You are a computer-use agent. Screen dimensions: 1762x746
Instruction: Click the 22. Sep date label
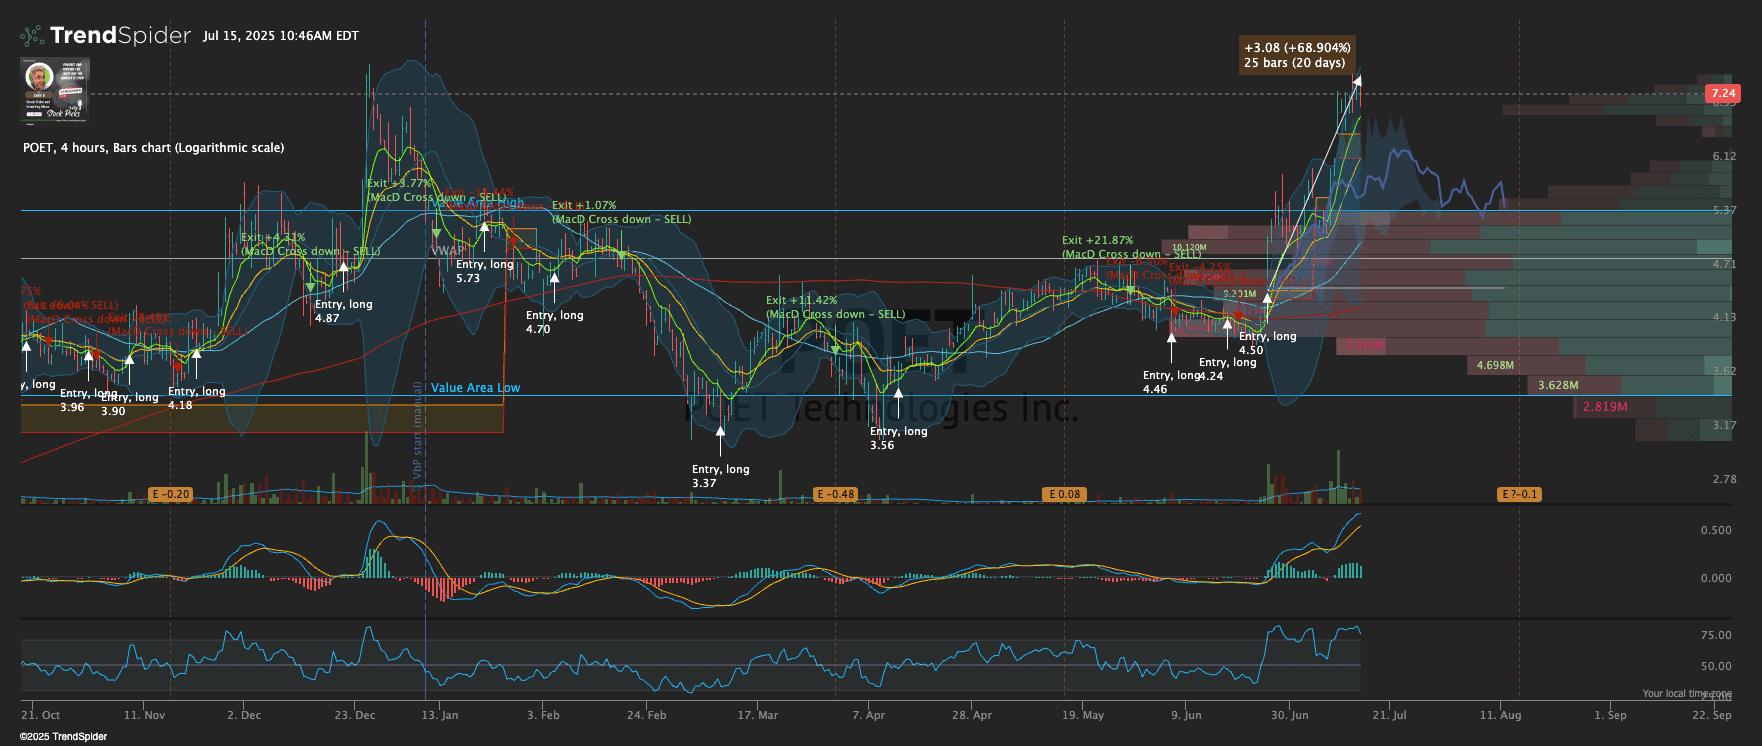pyautogui.click(x=1711, y=716)
